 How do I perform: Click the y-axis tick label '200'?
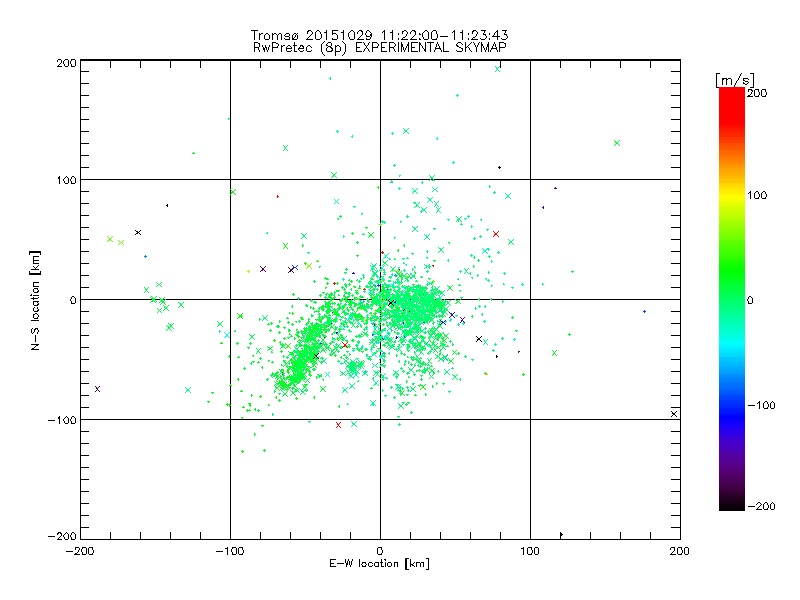(x=66, y=63)
